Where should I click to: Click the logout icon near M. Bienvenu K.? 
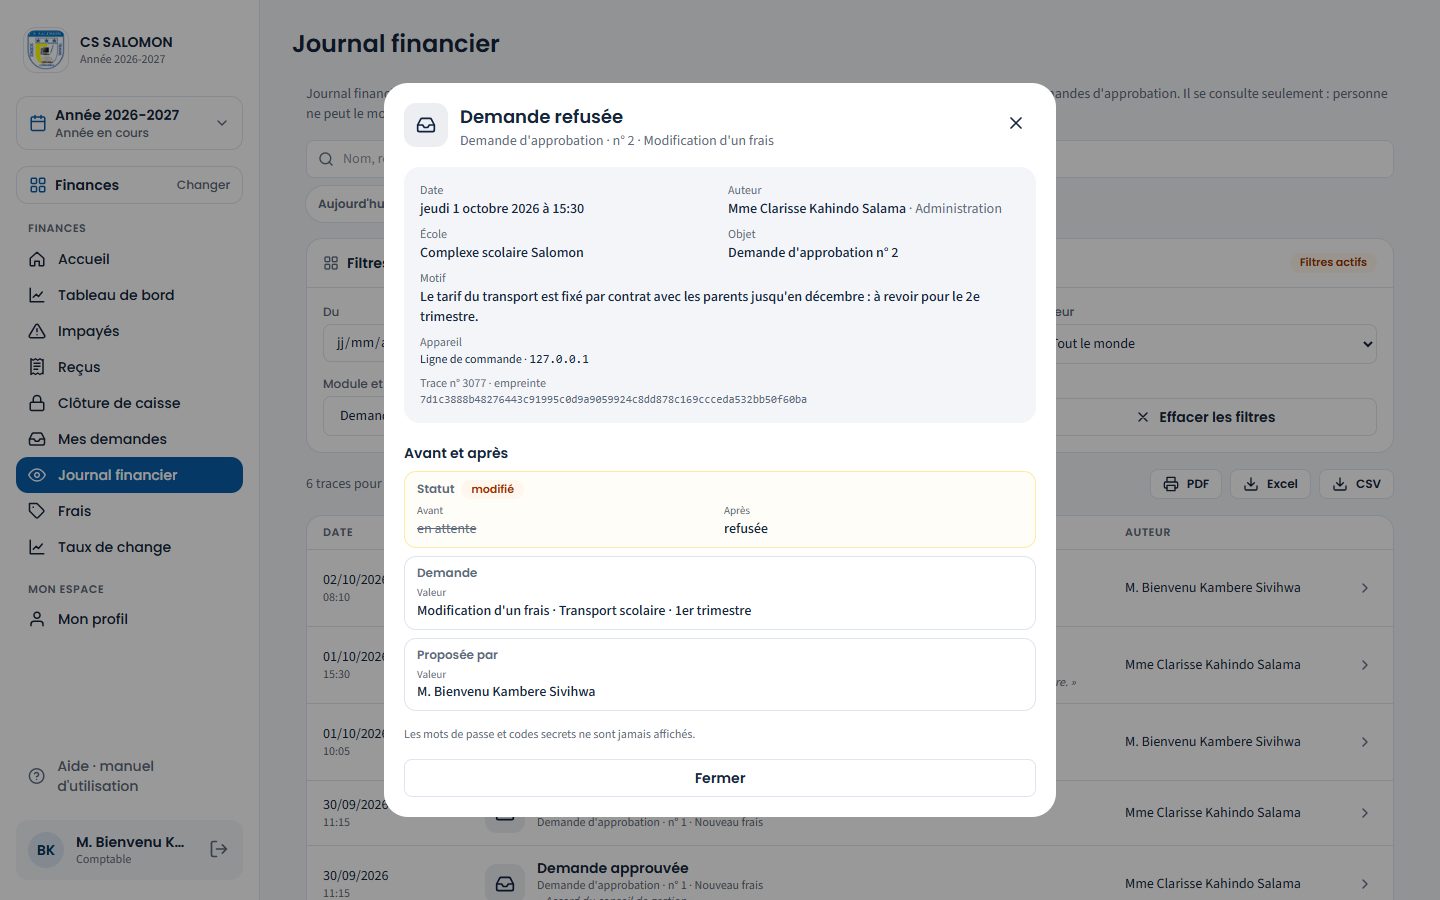click(219, 849)
